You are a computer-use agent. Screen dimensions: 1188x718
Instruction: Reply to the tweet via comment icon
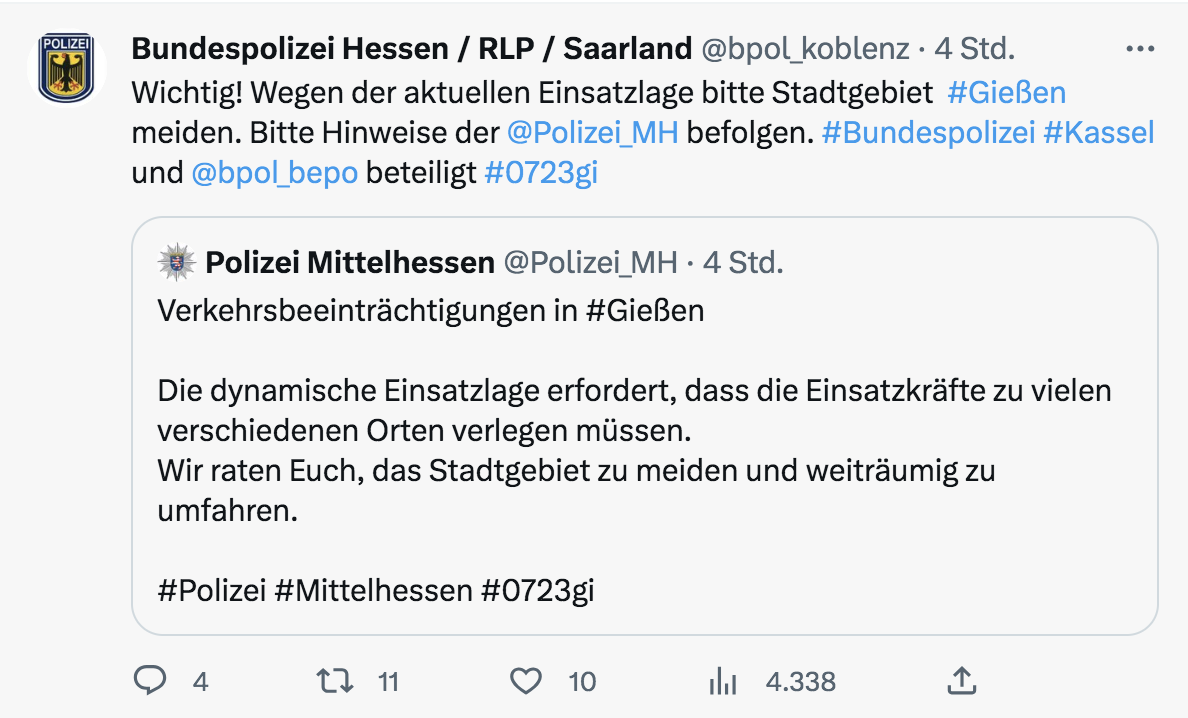coord(150,681)
